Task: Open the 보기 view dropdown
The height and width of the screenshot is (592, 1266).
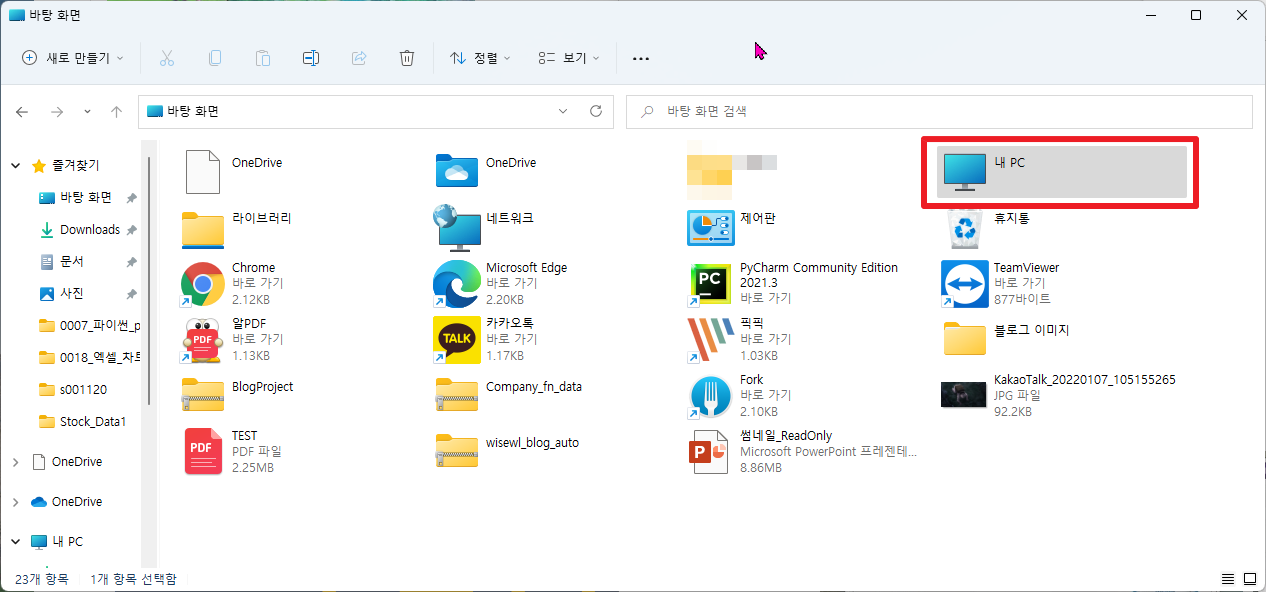Action: click(x=569, y=58)
